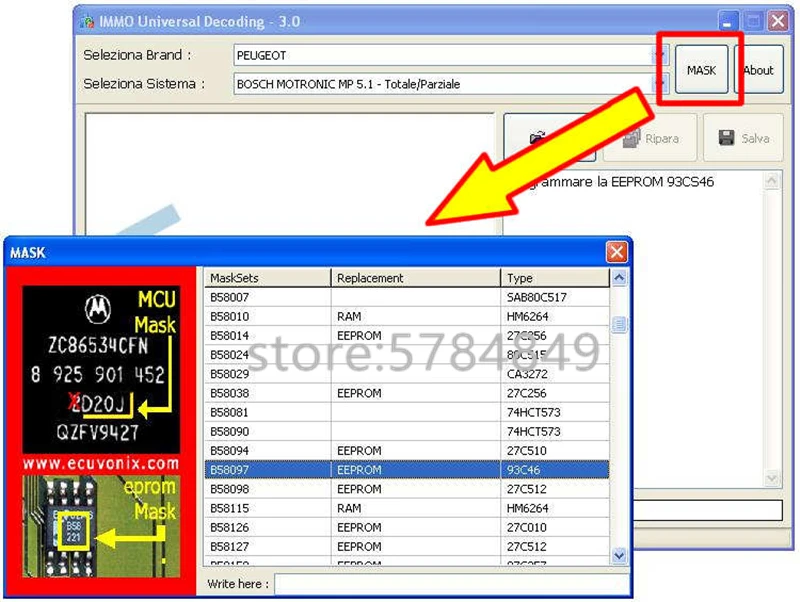Select the B58126 mask row
This screenshot has width=800, height=602.
[x=407, y=527]
